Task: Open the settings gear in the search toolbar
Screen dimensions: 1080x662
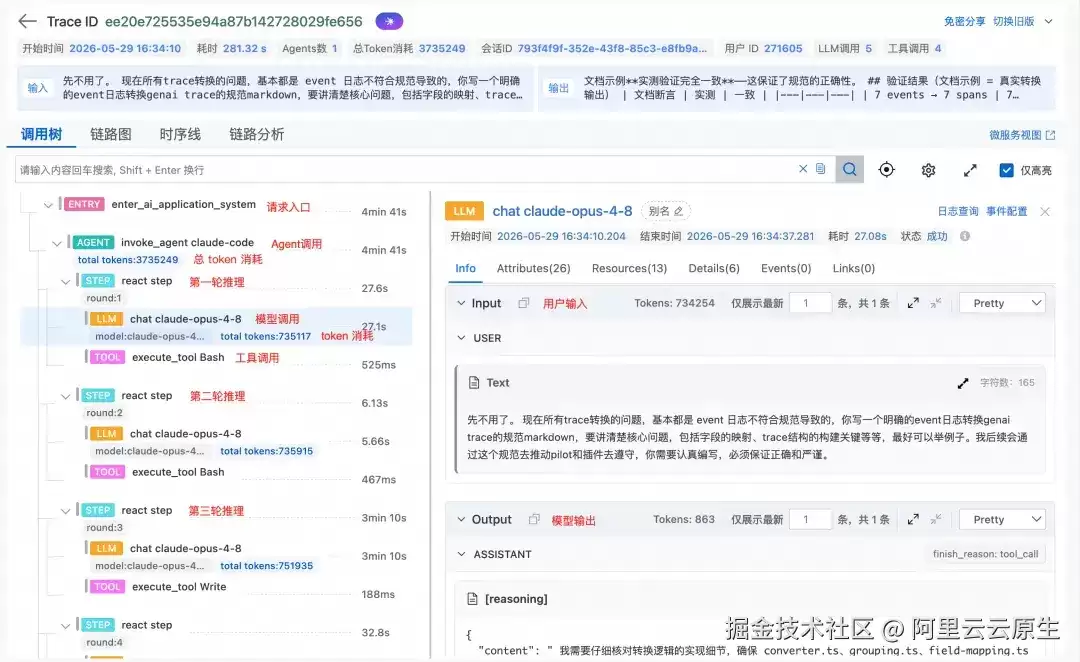Action: [928, 170]
